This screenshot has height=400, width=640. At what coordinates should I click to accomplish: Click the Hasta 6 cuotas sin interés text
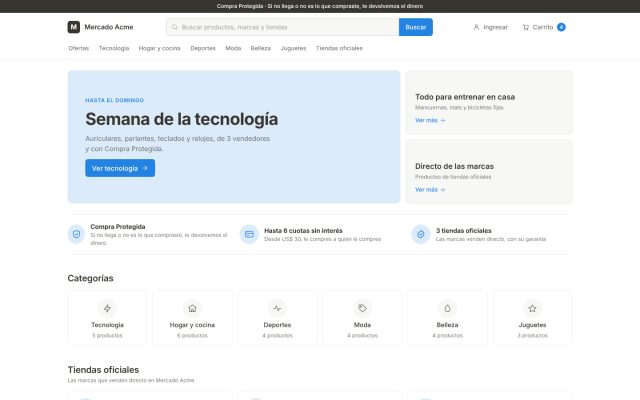click(x=303, y=231)
